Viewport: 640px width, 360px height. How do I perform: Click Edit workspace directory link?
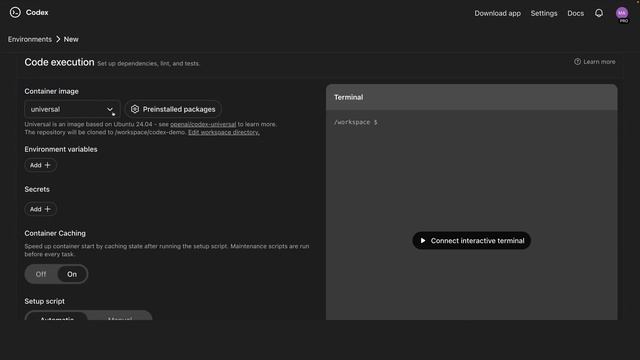click(224, 132)
